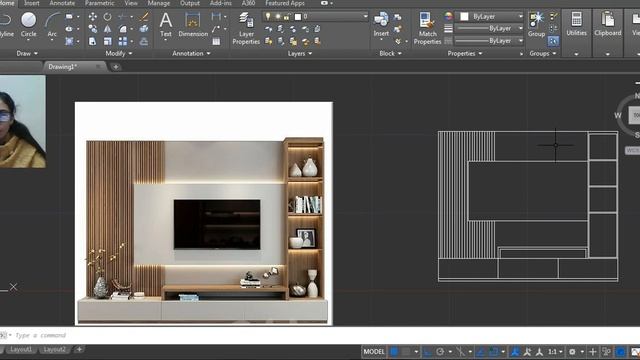Open the lineweight ByLayer dropdown
Image resolution: width=640 pixels, height=360 pixels.
pyautogui.click(x=489, y=29)
